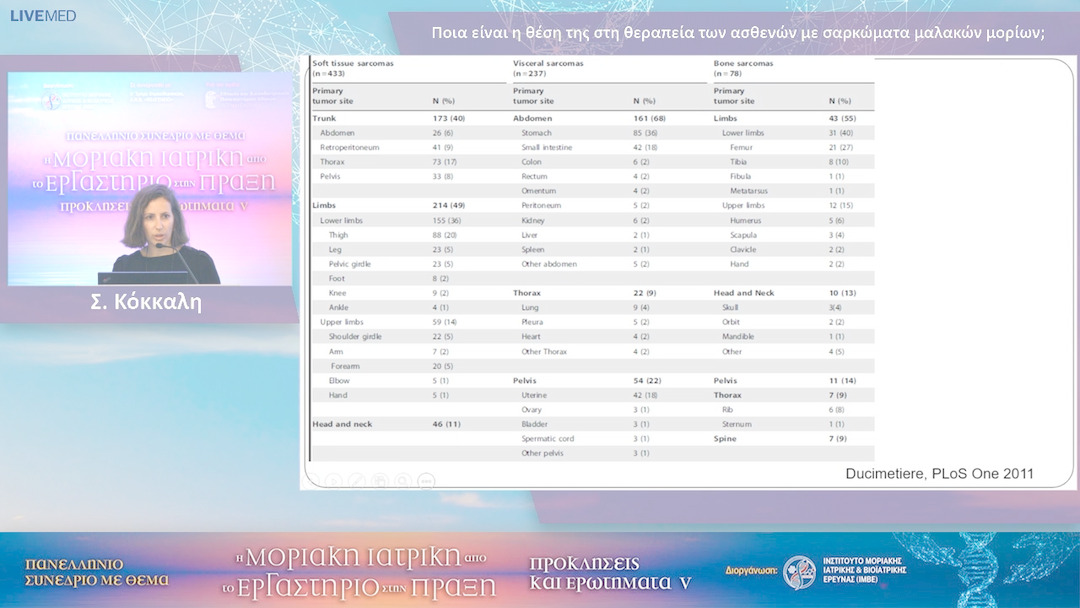Select the pen annotation tool icon
This screenshot has height=608, width=1080.
[357, 481]
